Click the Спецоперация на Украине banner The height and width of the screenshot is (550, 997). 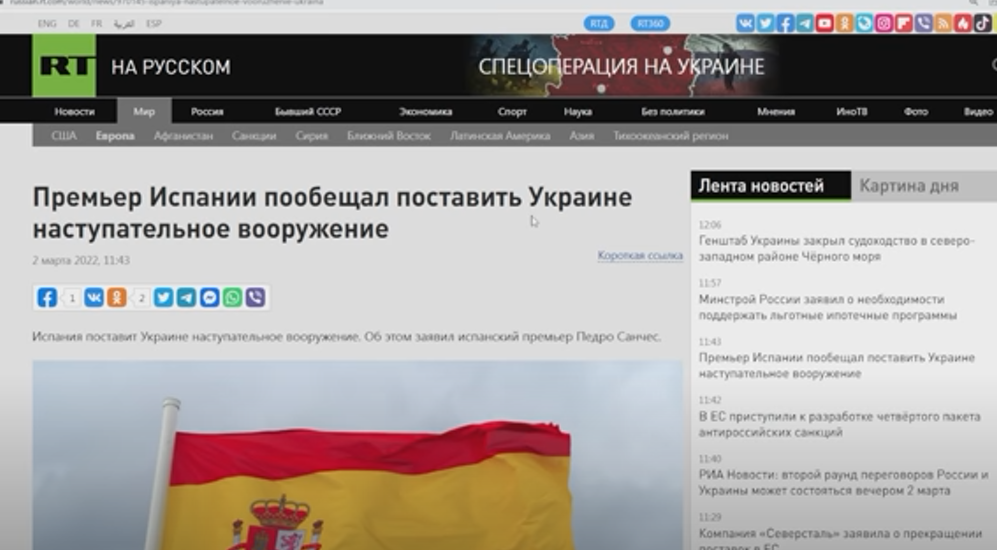pyautogui.click(x=620, y=66)
